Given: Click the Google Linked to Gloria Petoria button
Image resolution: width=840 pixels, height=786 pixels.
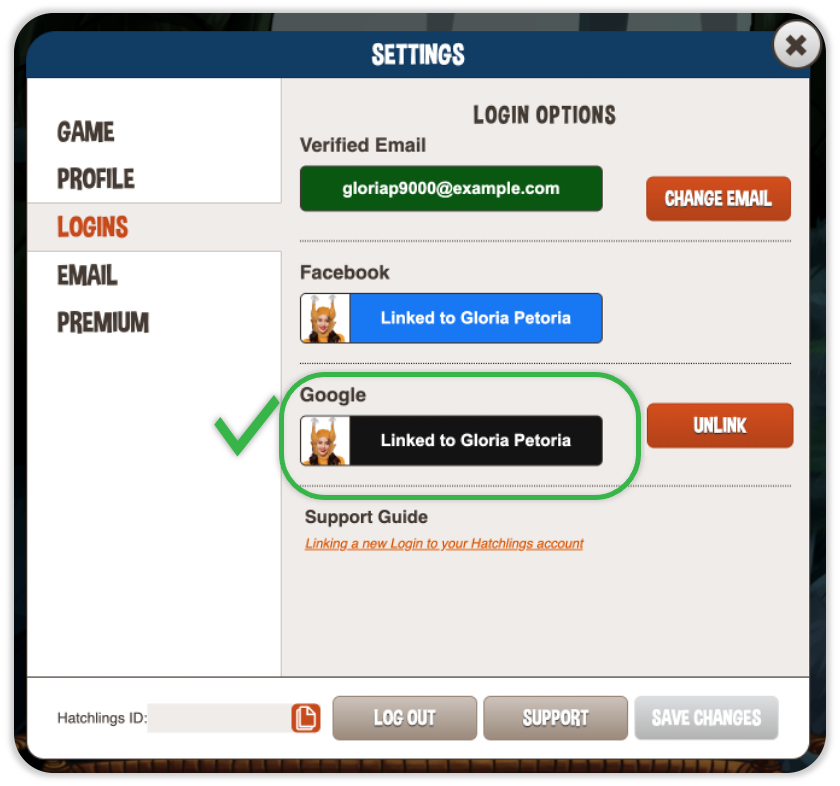Looking at the screenshot, I should coord(451,440).
